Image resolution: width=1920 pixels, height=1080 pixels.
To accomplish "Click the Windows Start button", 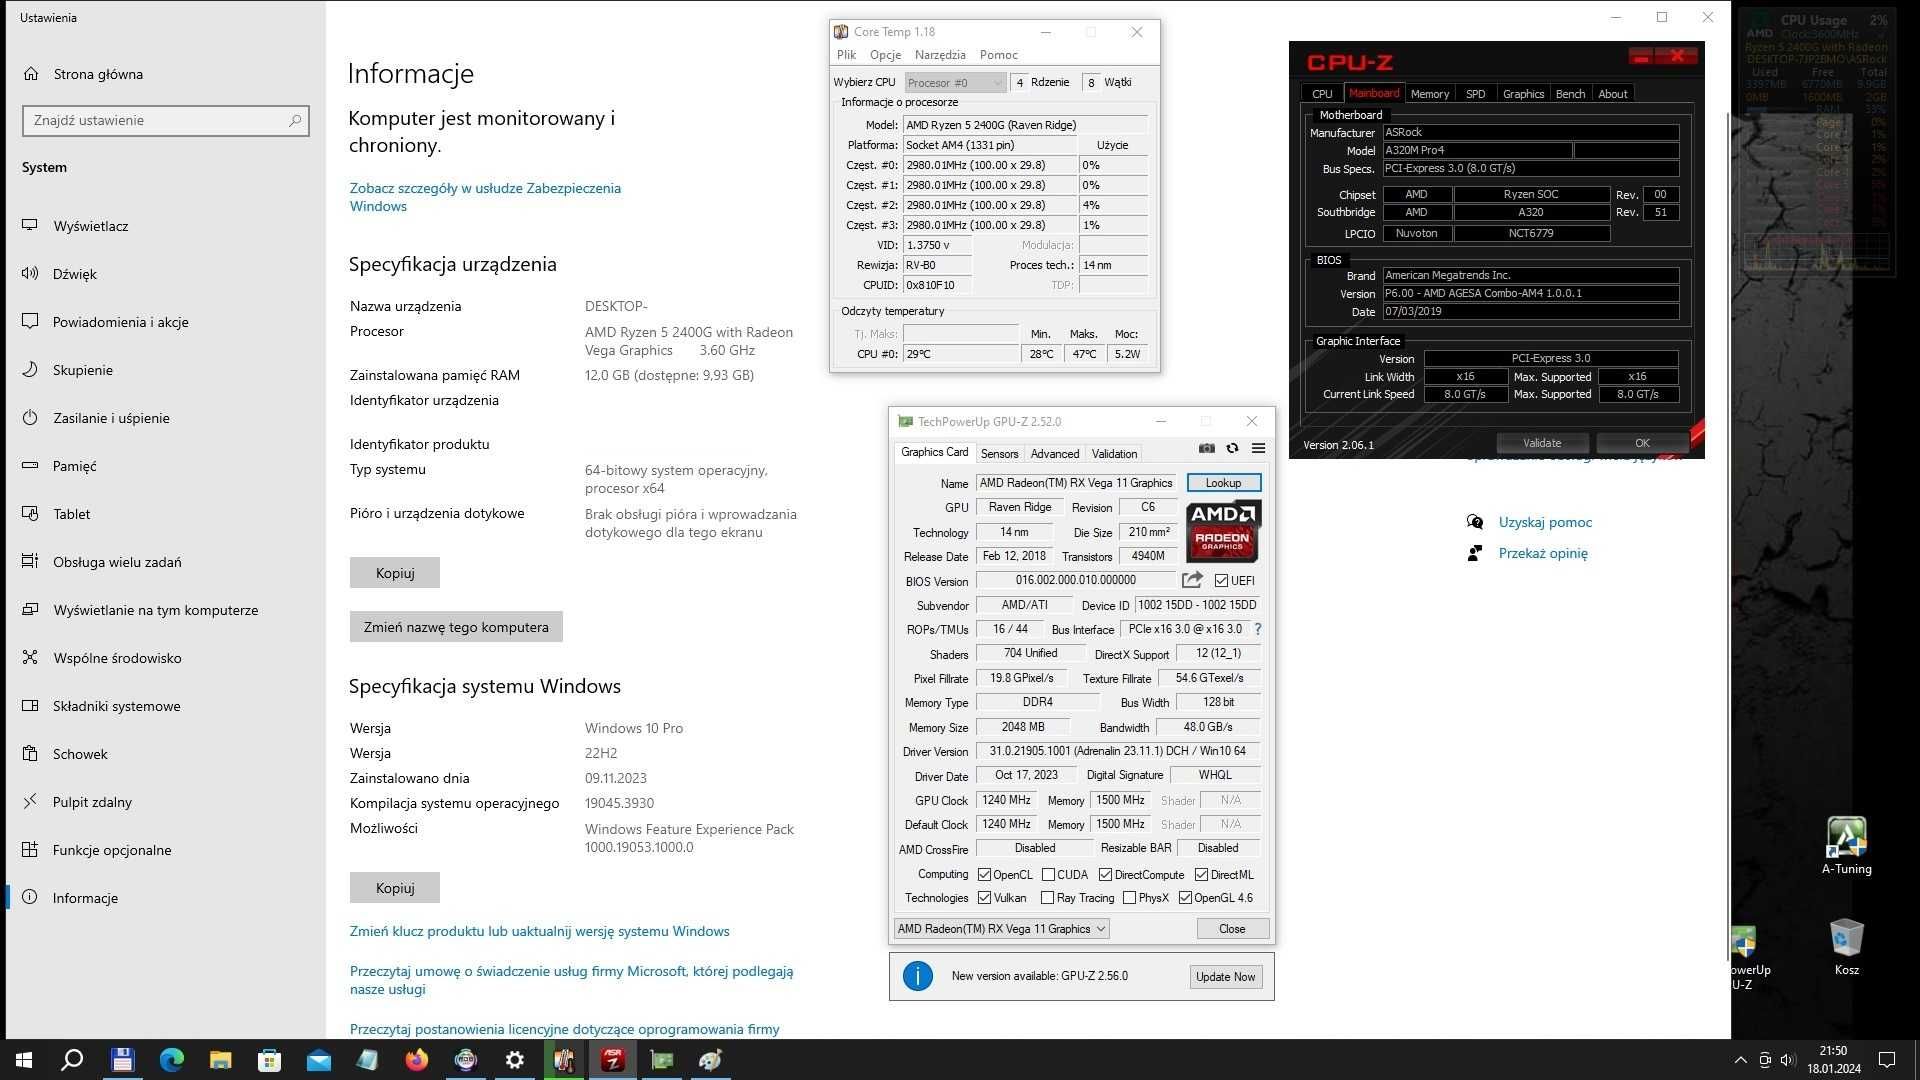I will coord(24,1060).
